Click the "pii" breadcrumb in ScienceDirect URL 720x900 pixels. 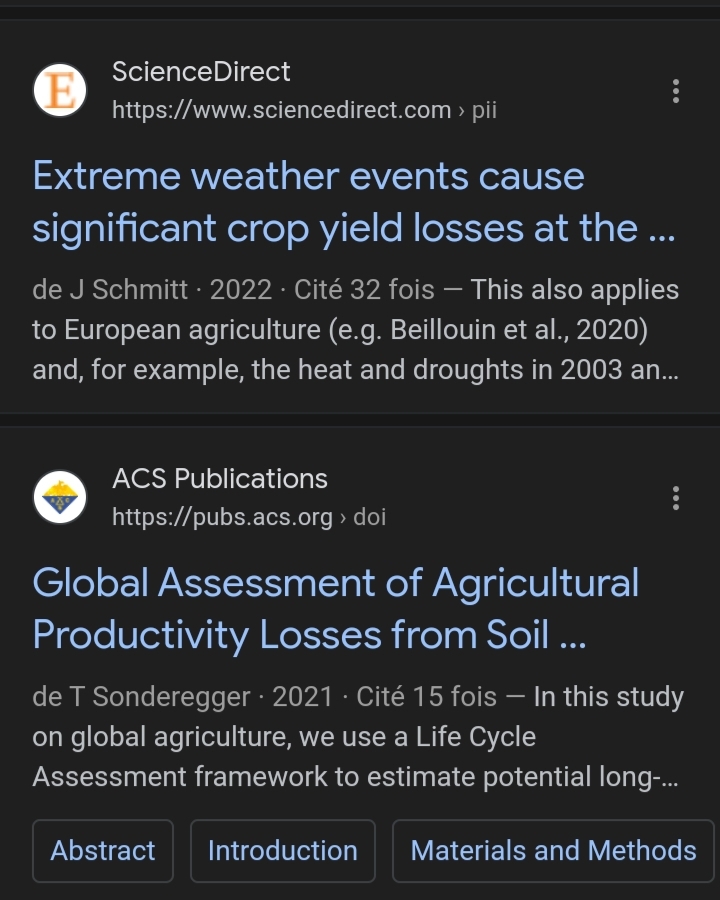click(484, 110)
